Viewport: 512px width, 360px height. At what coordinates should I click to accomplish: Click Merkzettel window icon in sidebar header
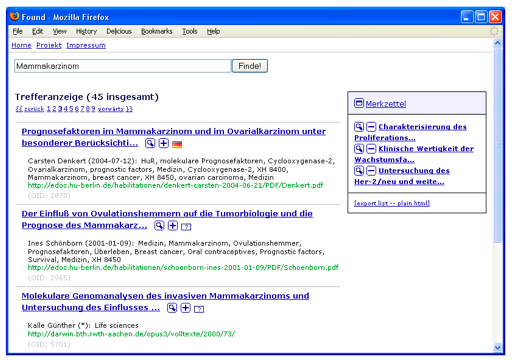[x=359, y=103]
